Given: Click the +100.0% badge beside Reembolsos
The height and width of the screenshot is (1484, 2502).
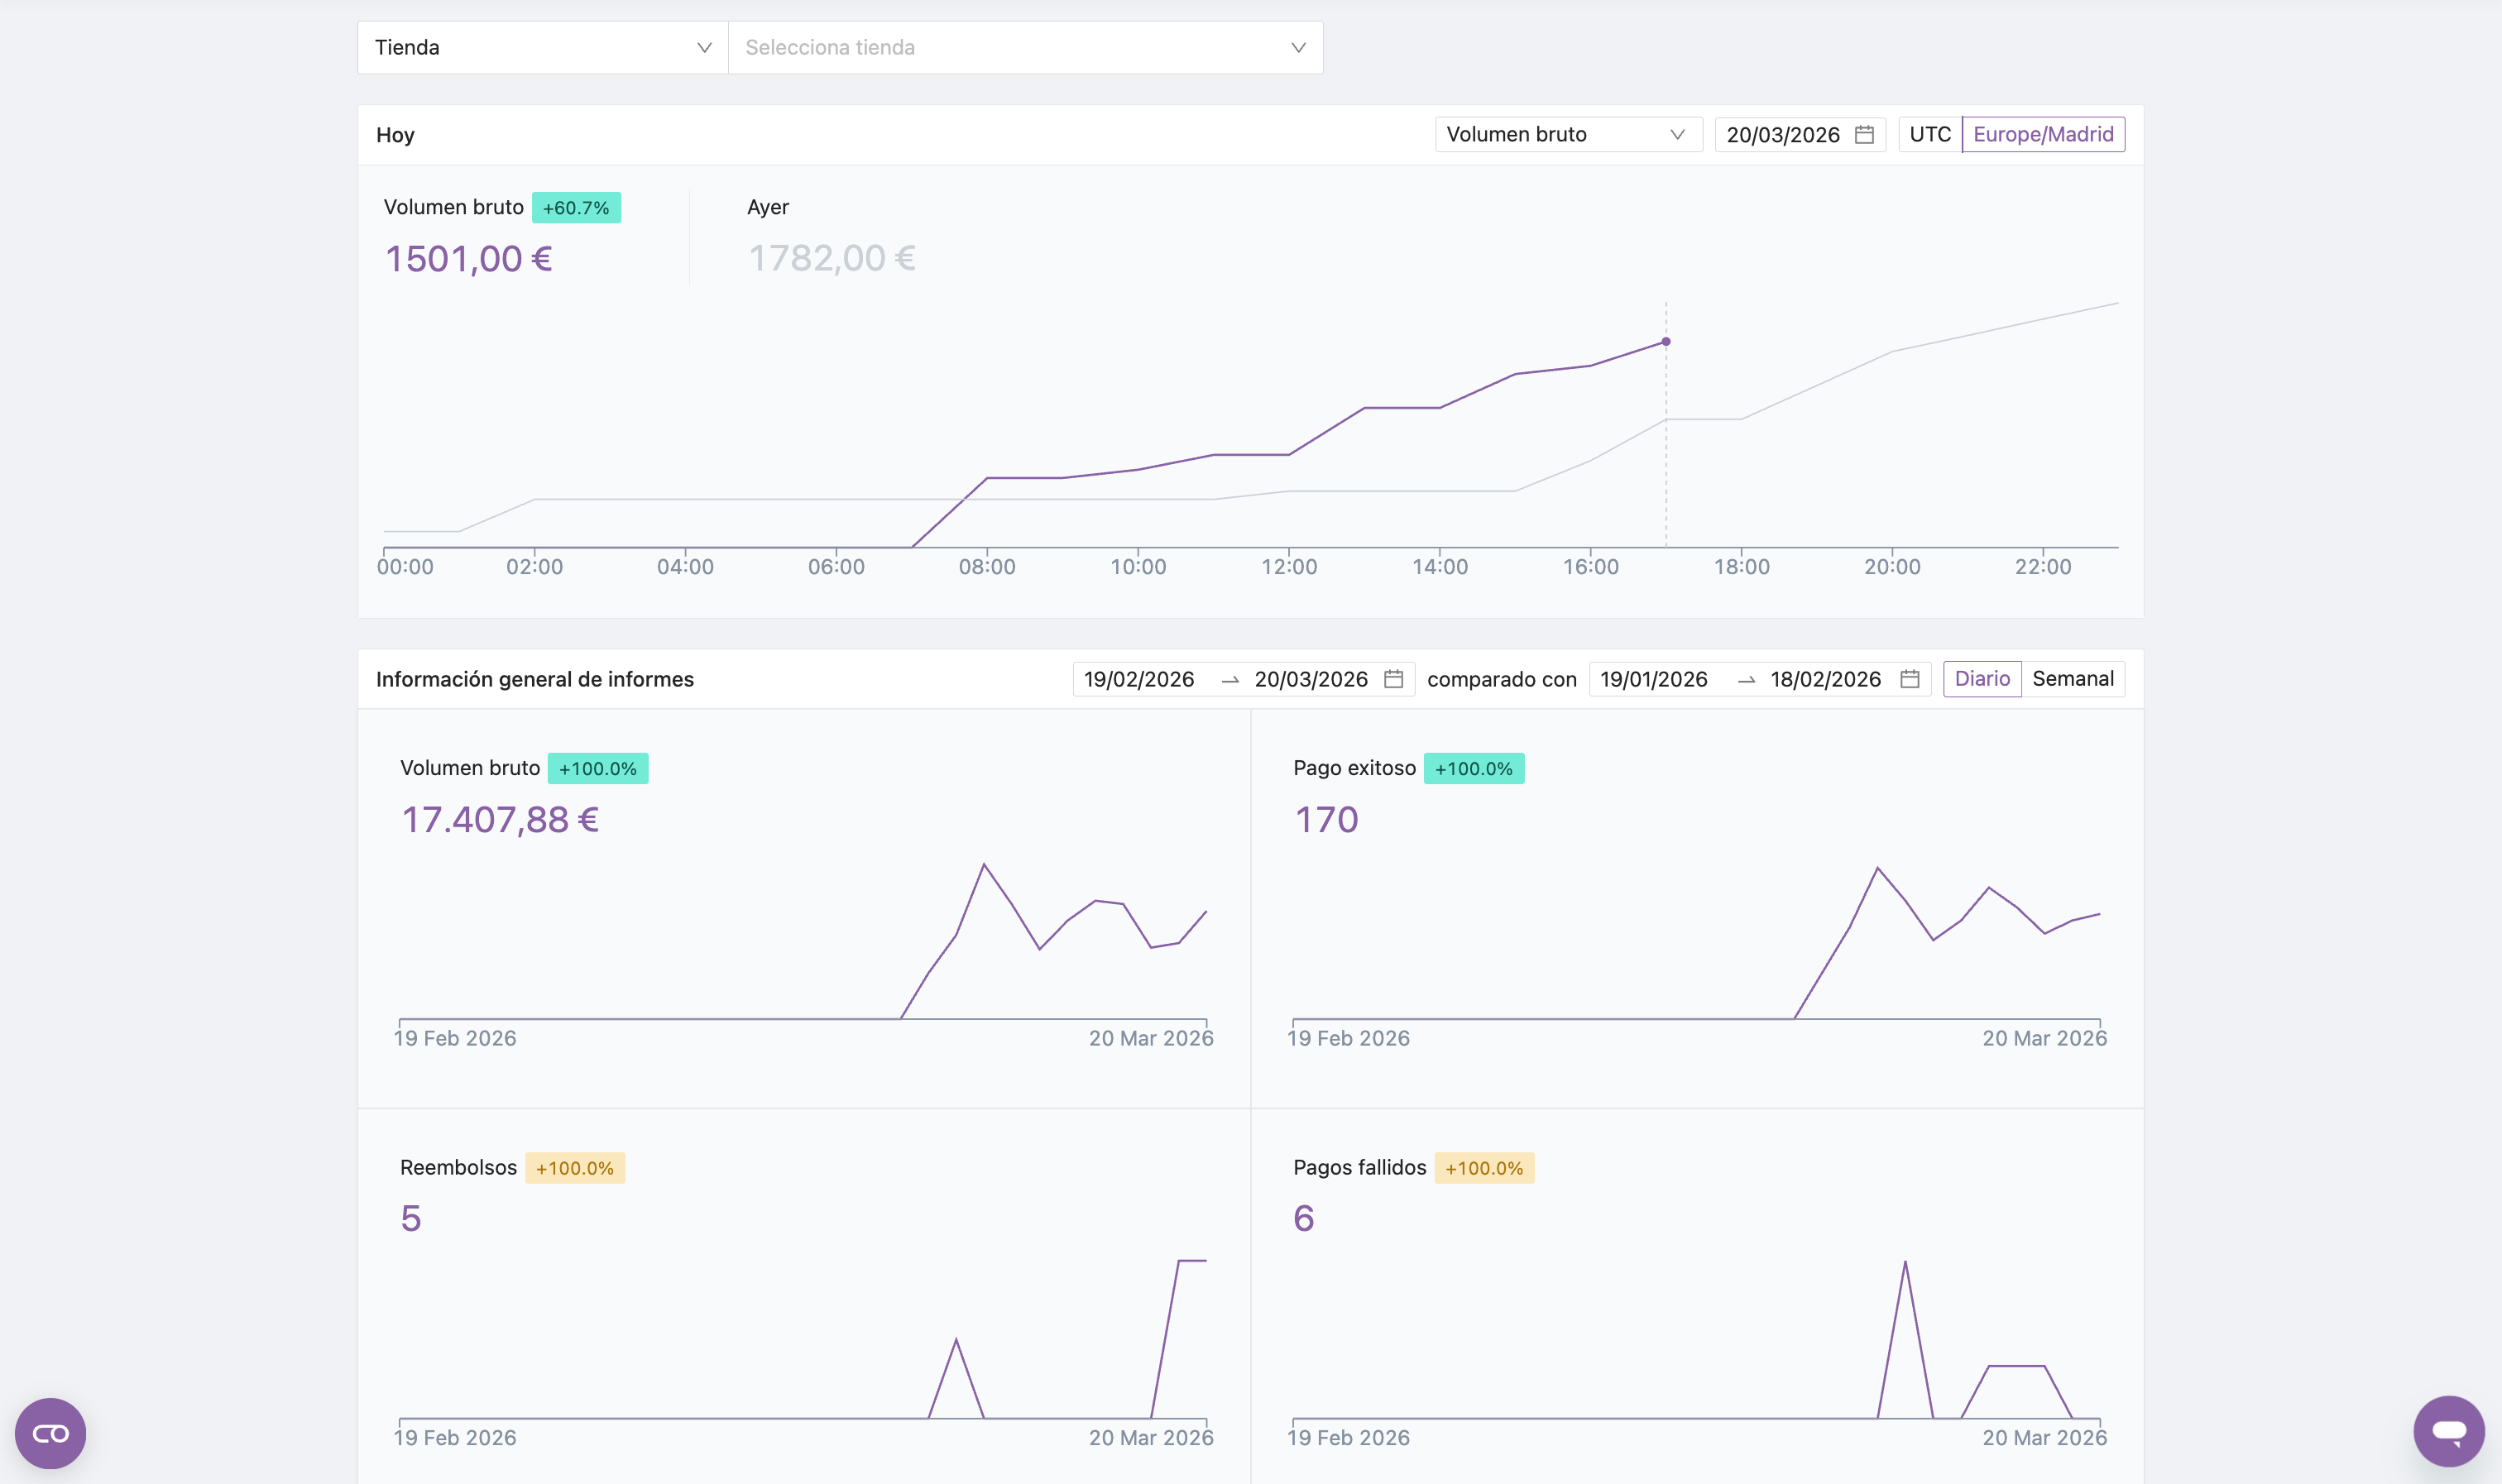Looking at the screenshot, I should click(575, 1168).
